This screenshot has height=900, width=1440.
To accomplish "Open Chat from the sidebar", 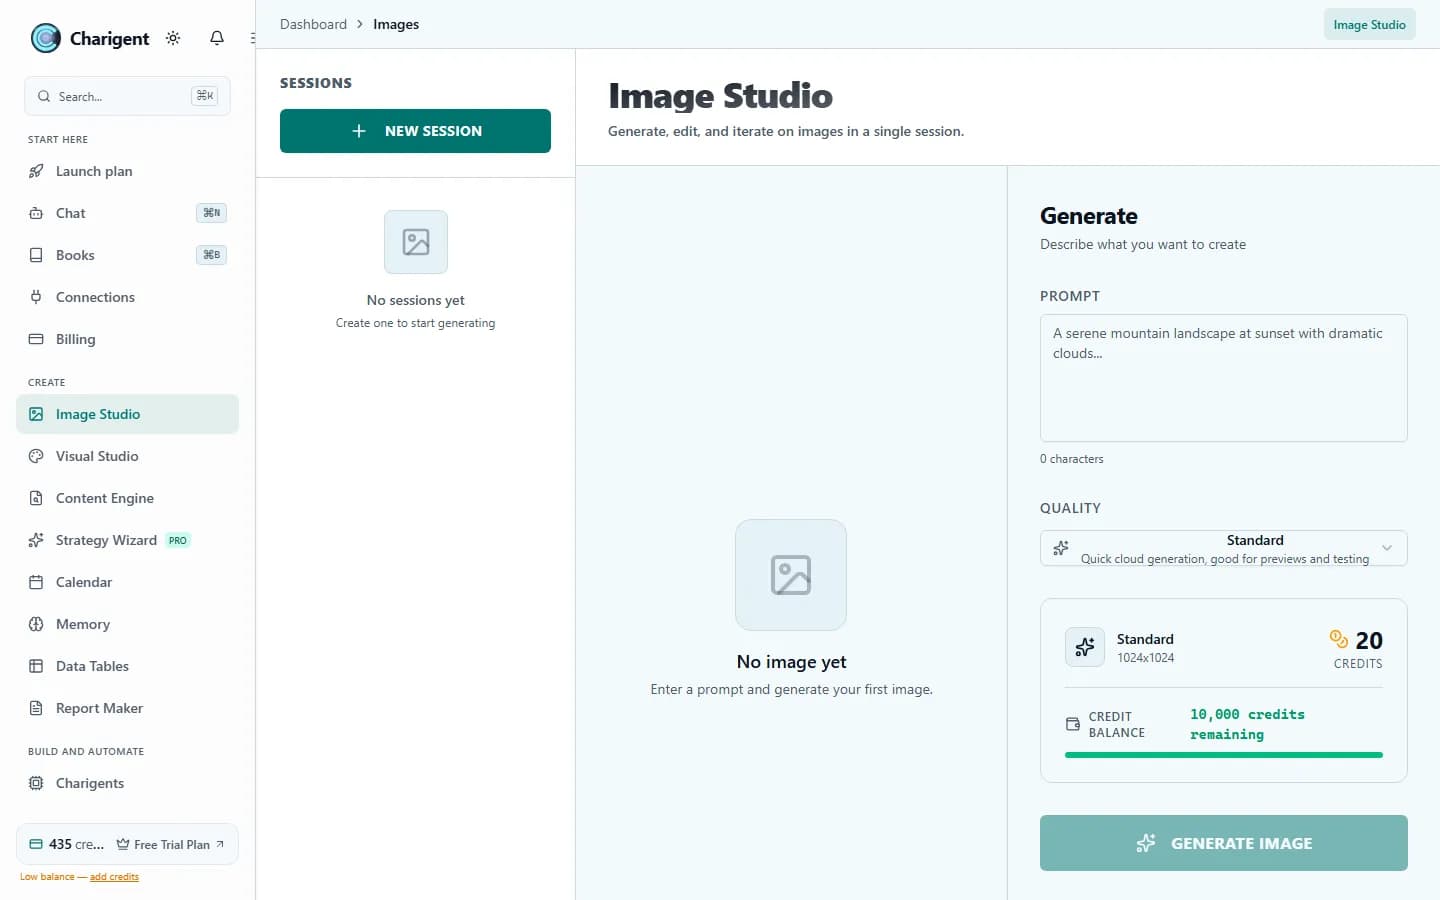I will (x=127, y=213).
